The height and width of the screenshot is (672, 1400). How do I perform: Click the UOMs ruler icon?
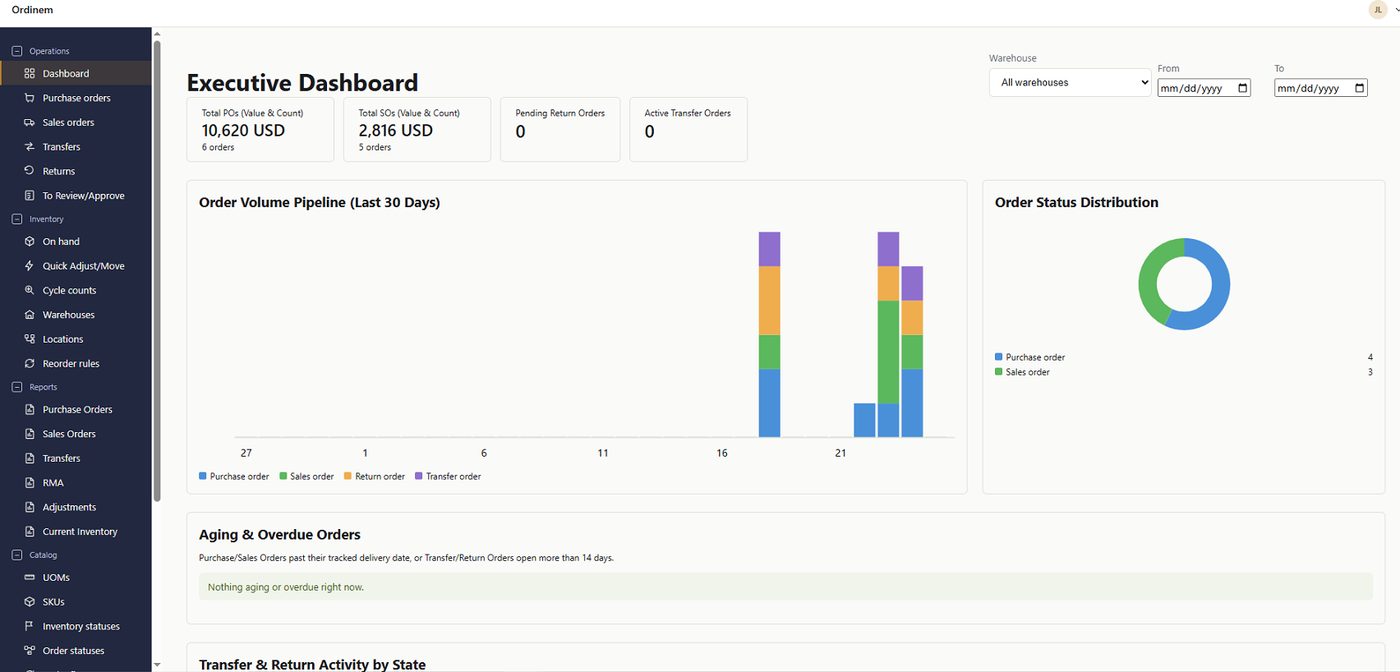pyautogui.click(x=30, y=578)
